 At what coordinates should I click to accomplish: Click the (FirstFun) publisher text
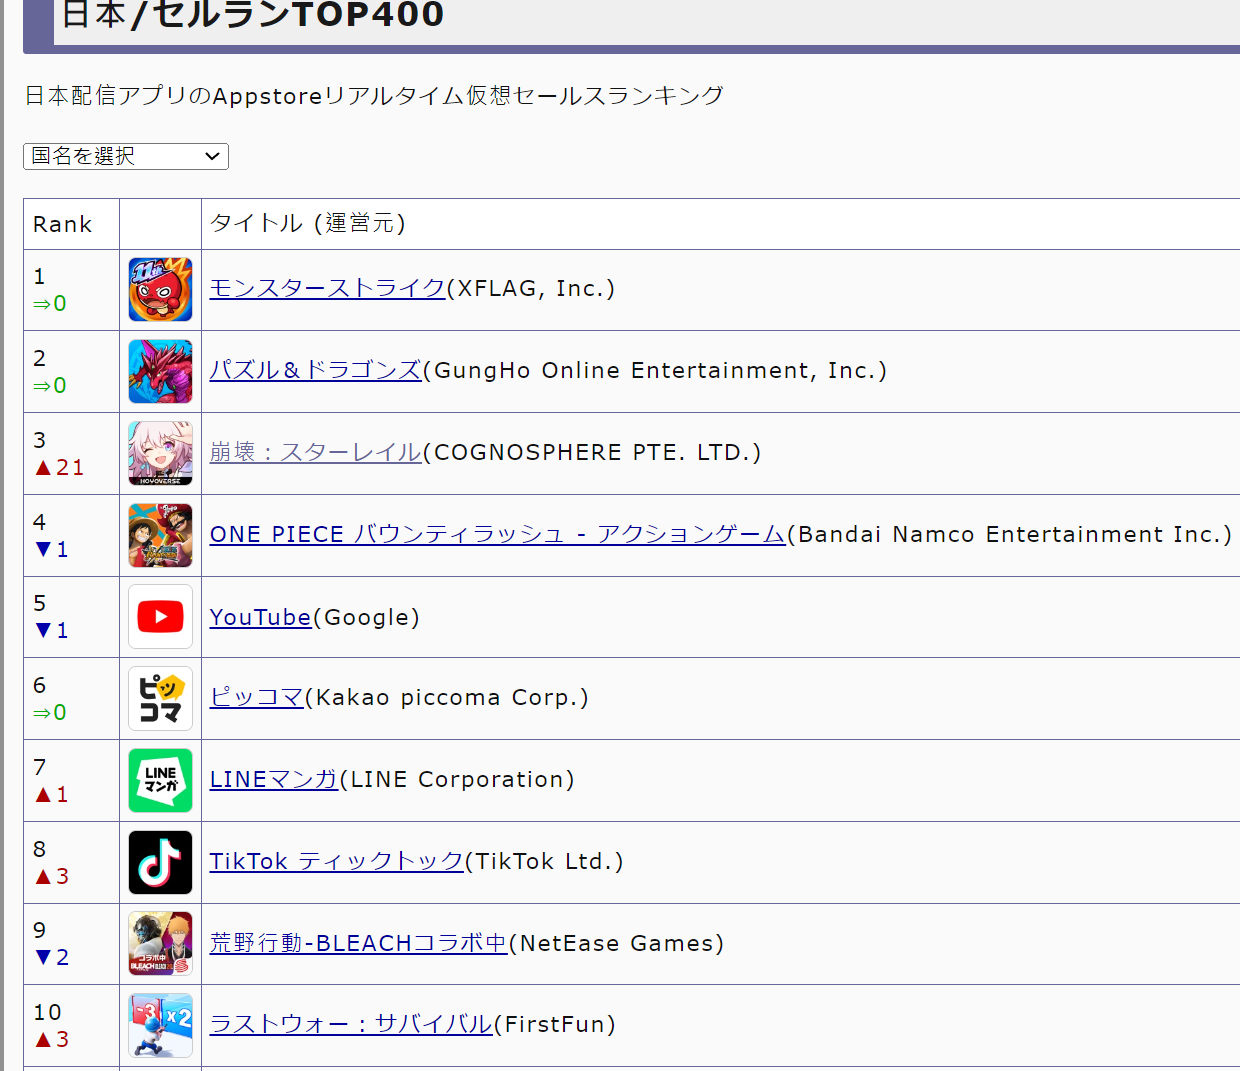tap(555, 1024)
